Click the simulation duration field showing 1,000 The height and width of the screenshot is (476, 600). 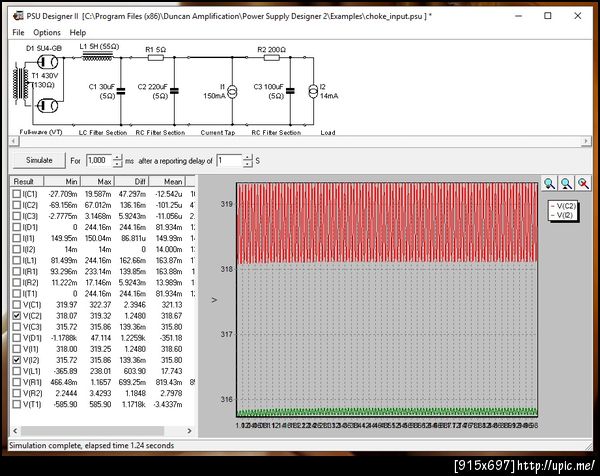99,160
